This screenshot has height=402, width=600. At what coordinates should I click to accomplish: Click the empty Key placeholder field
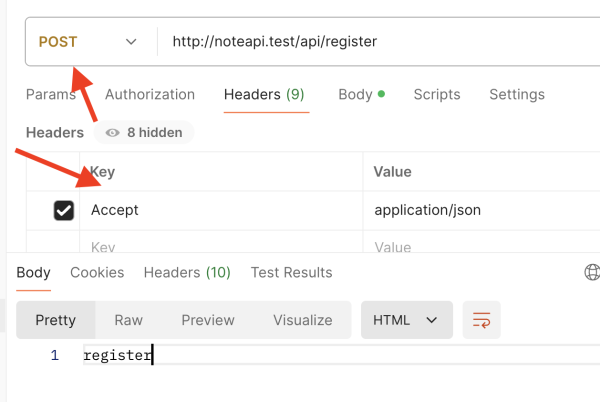[220, 246]
